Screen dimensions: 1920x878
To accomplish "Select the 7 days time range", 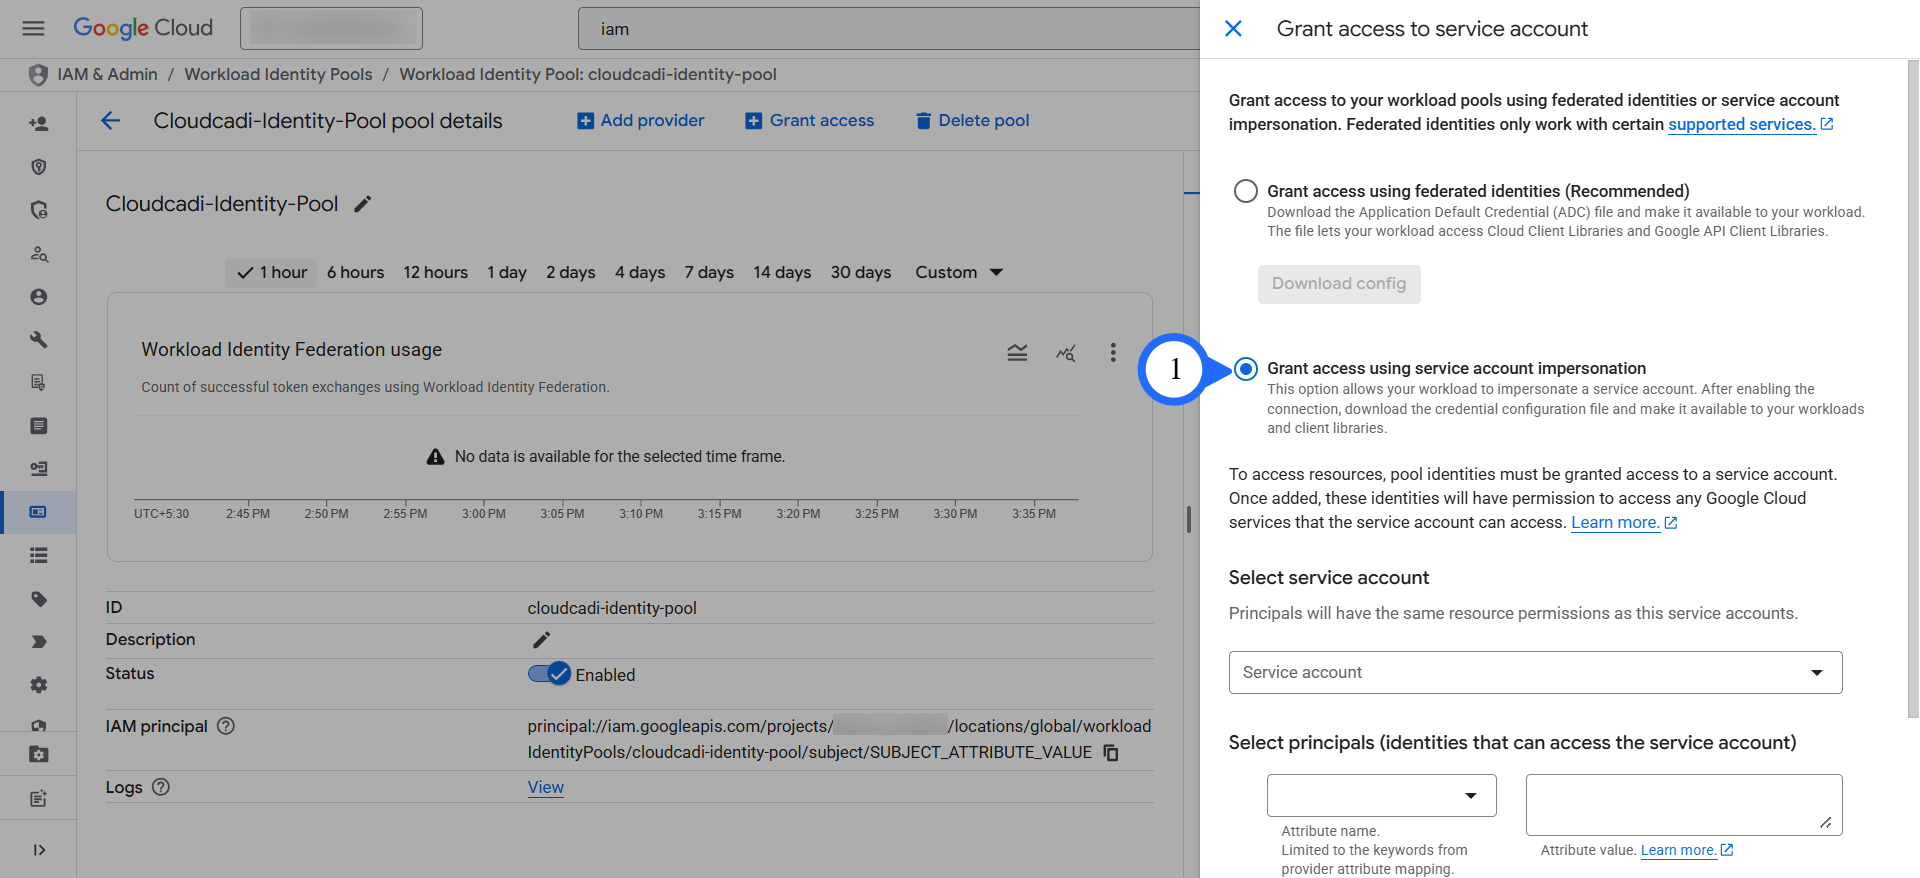I will click(708, 272).
